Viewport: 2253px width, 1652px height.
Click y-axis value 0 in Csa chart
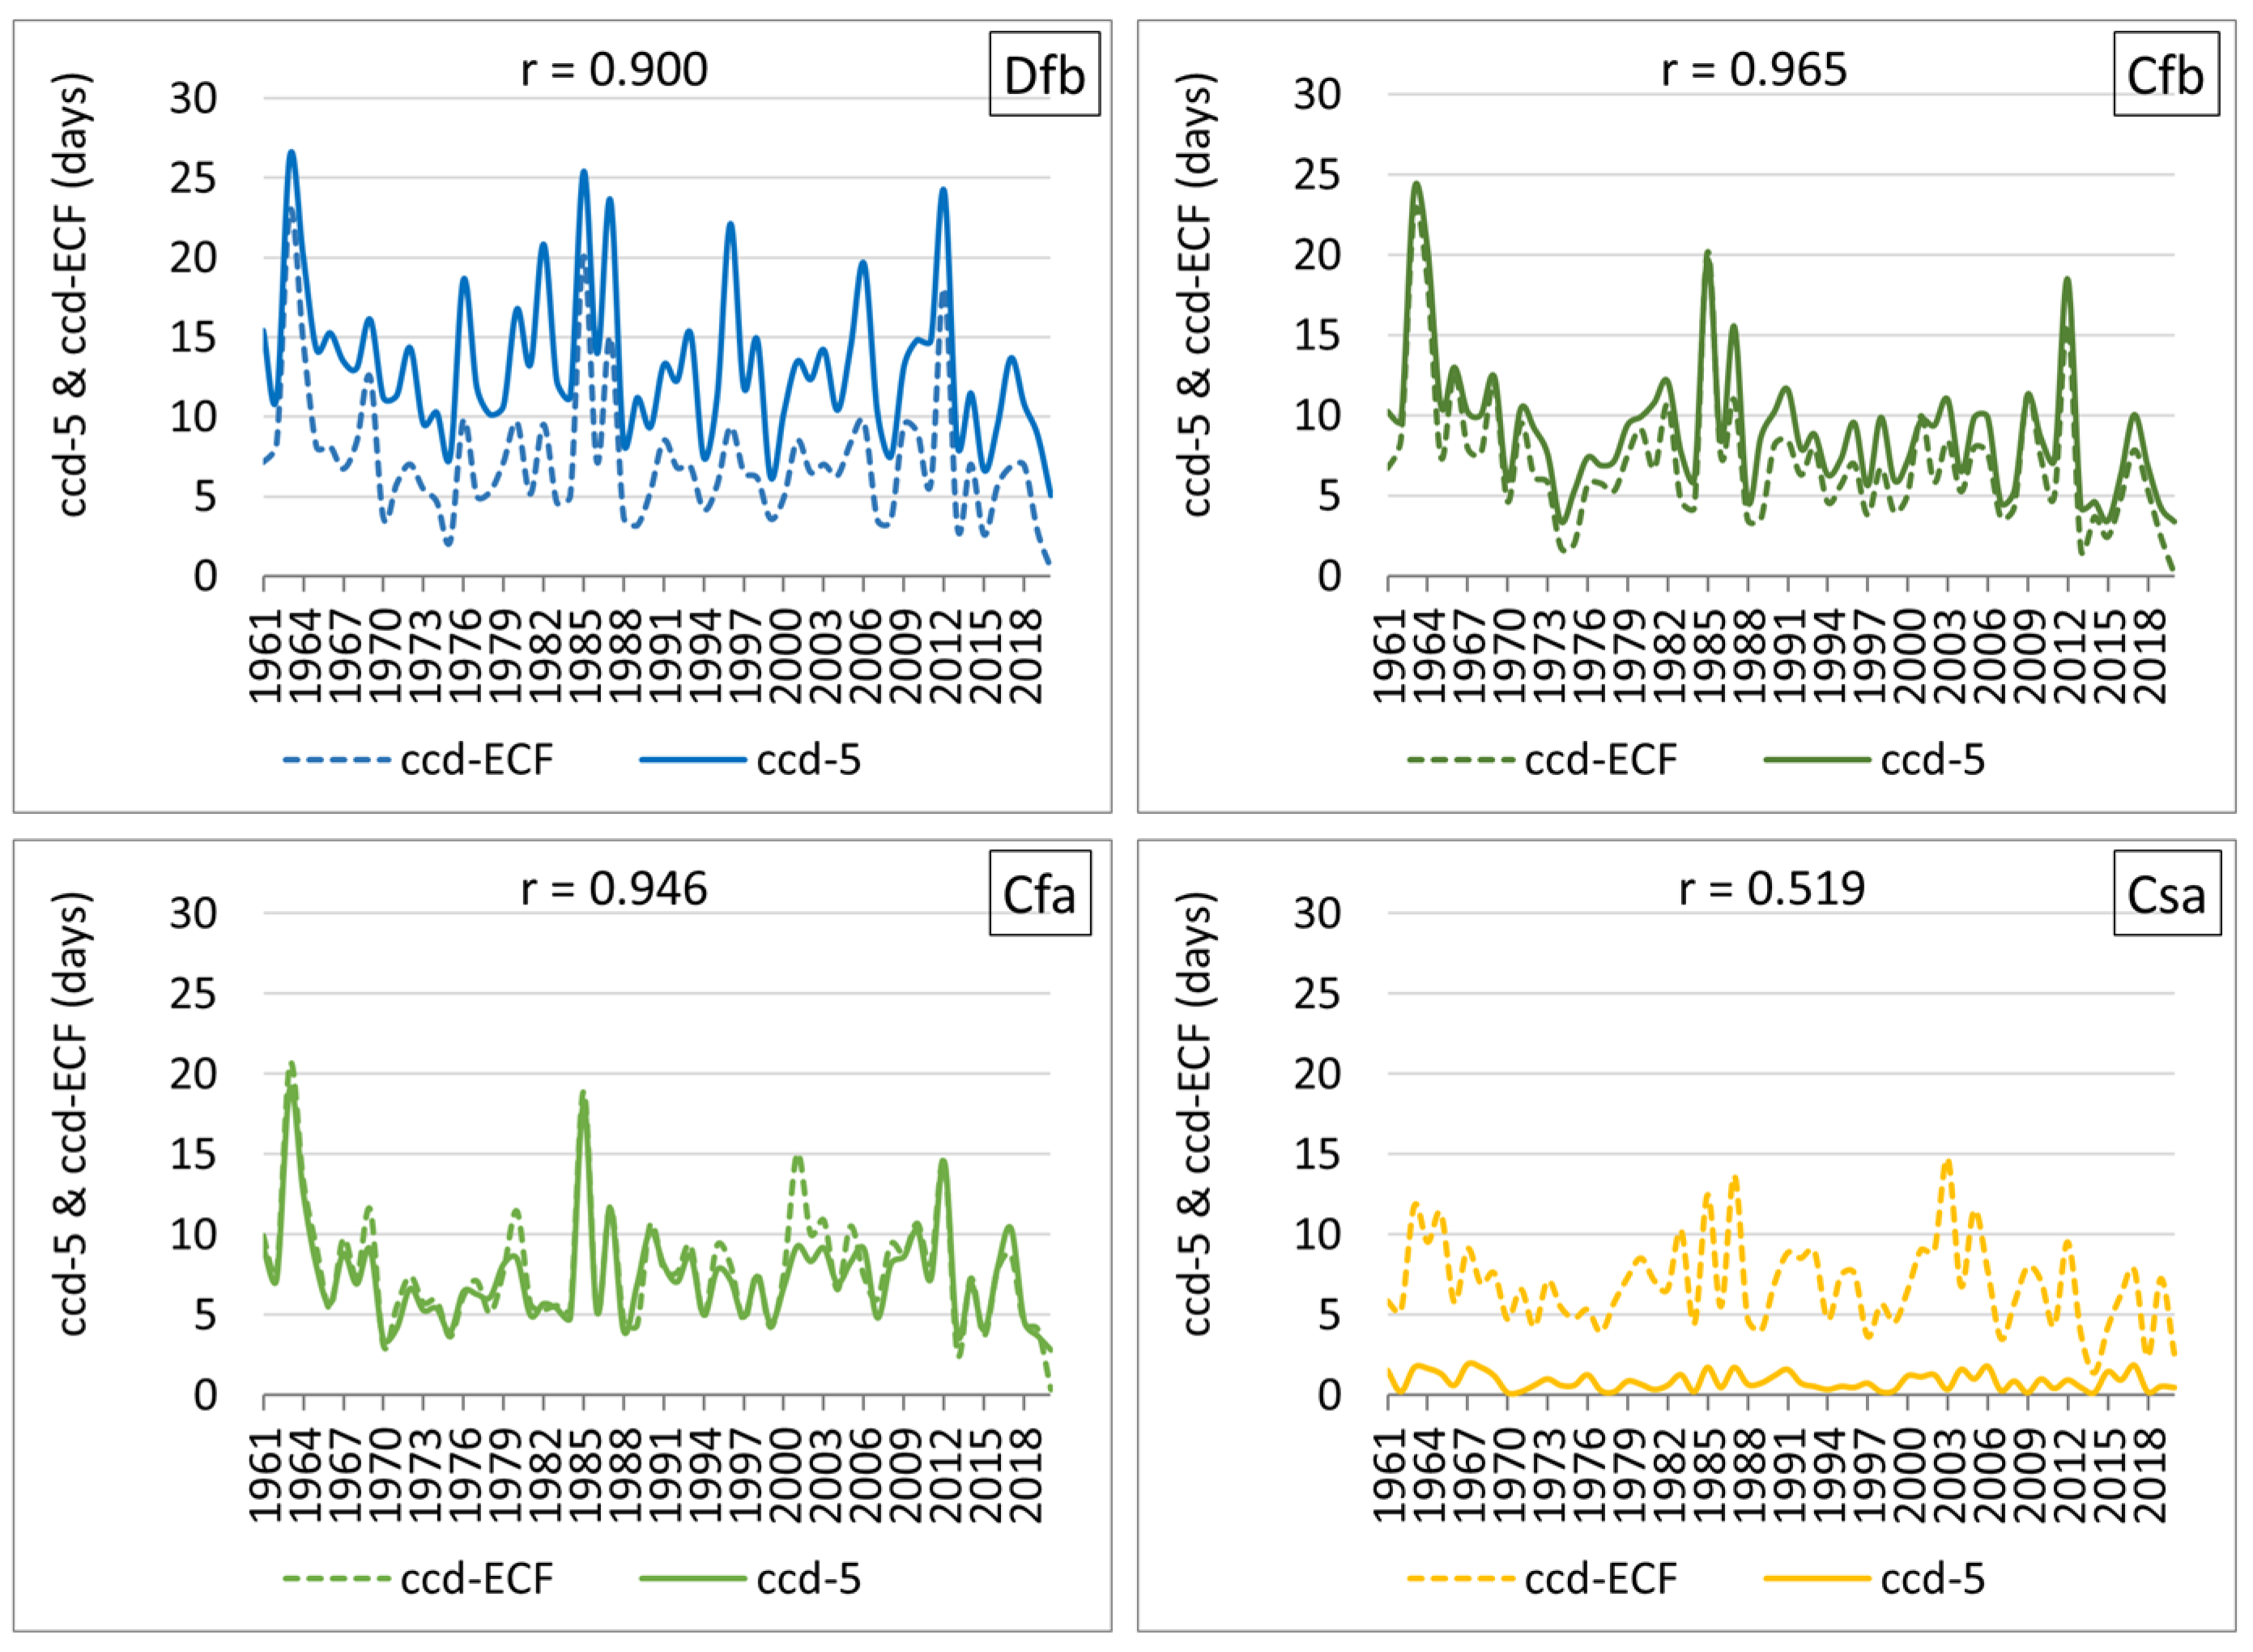click(x=1329, y=1395)
